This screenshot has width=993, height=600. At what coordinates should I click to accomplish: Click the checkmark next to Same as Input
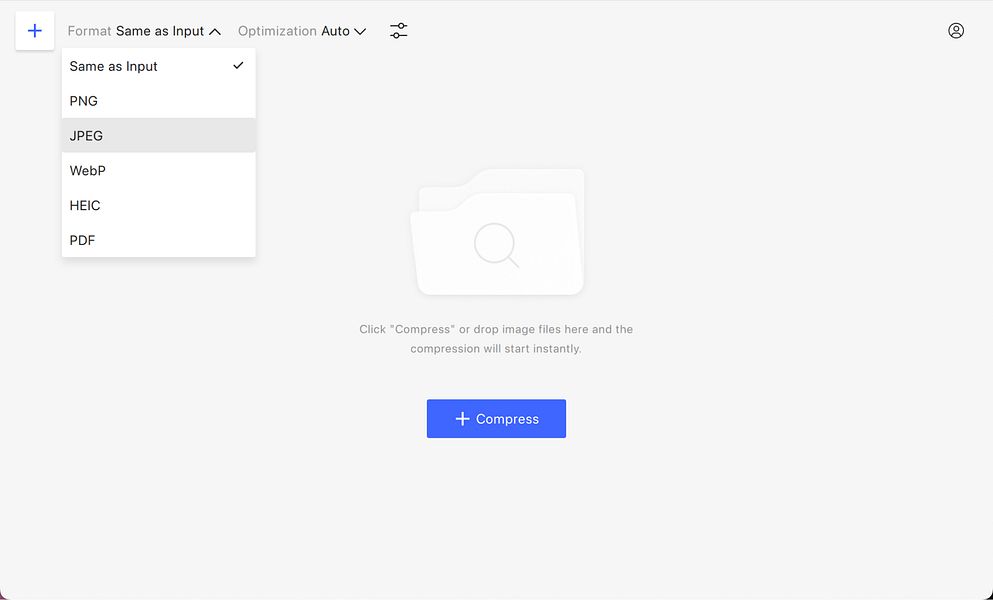click(x=238, y=66)
